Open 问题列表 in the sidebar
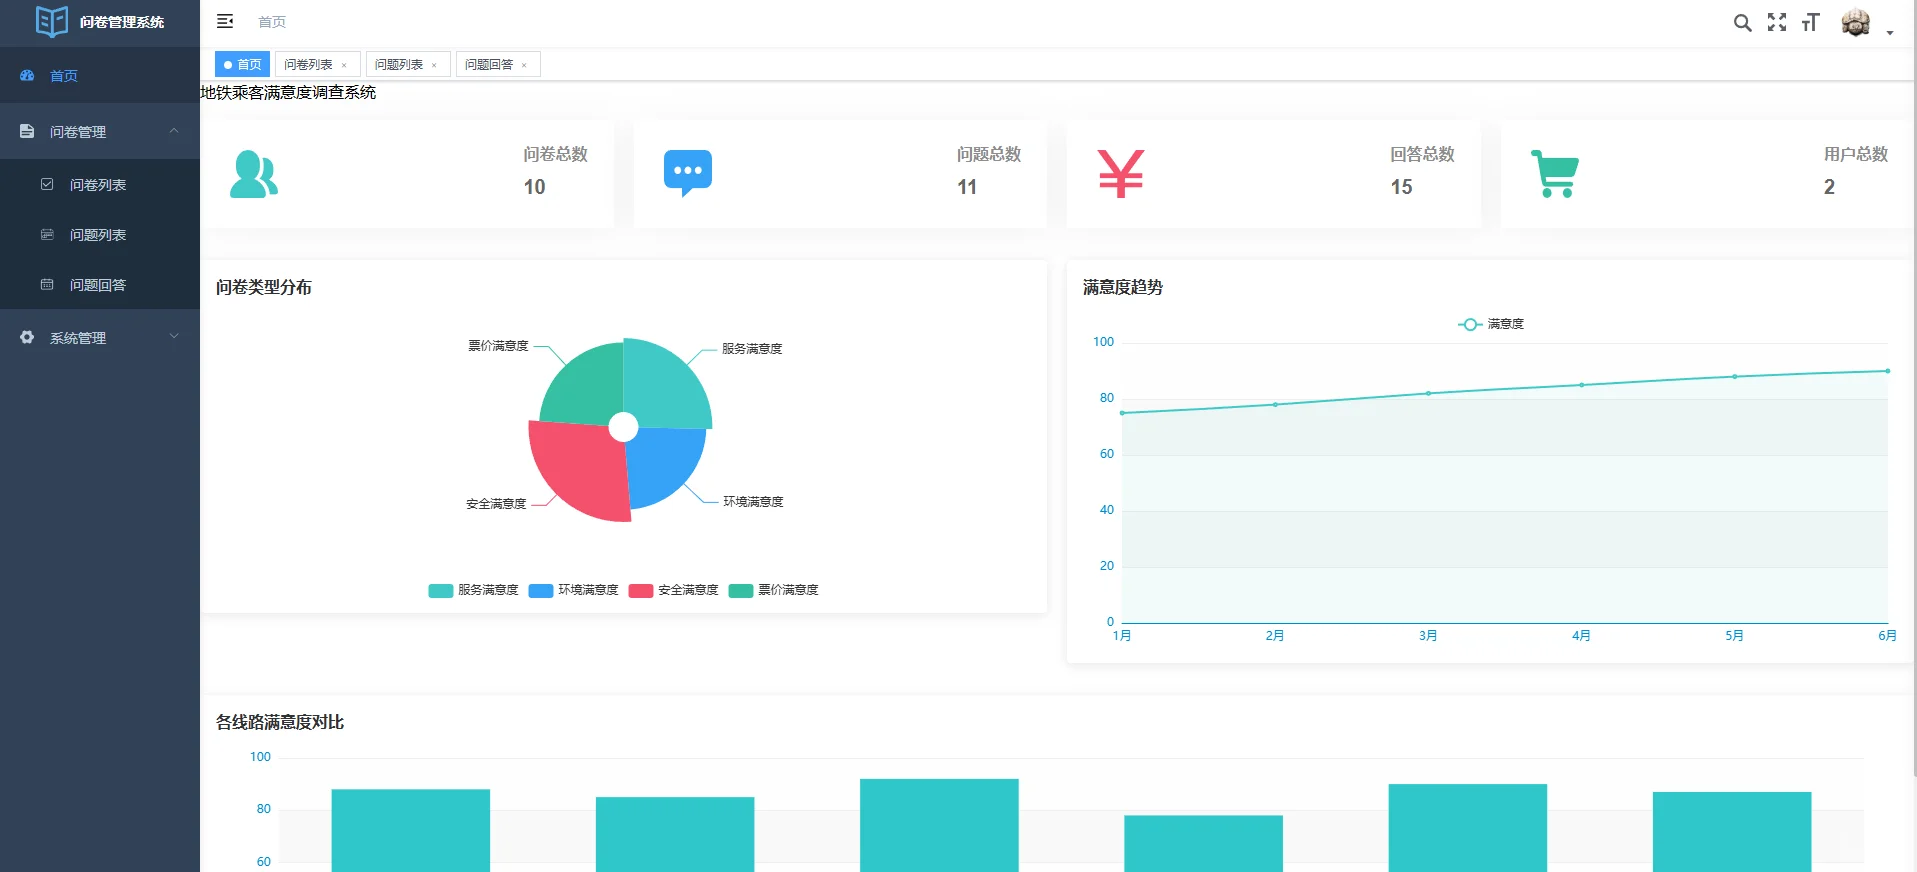The height and width of the screenshot is (872, 1917). pyautogui.click(x=100, y=235)
